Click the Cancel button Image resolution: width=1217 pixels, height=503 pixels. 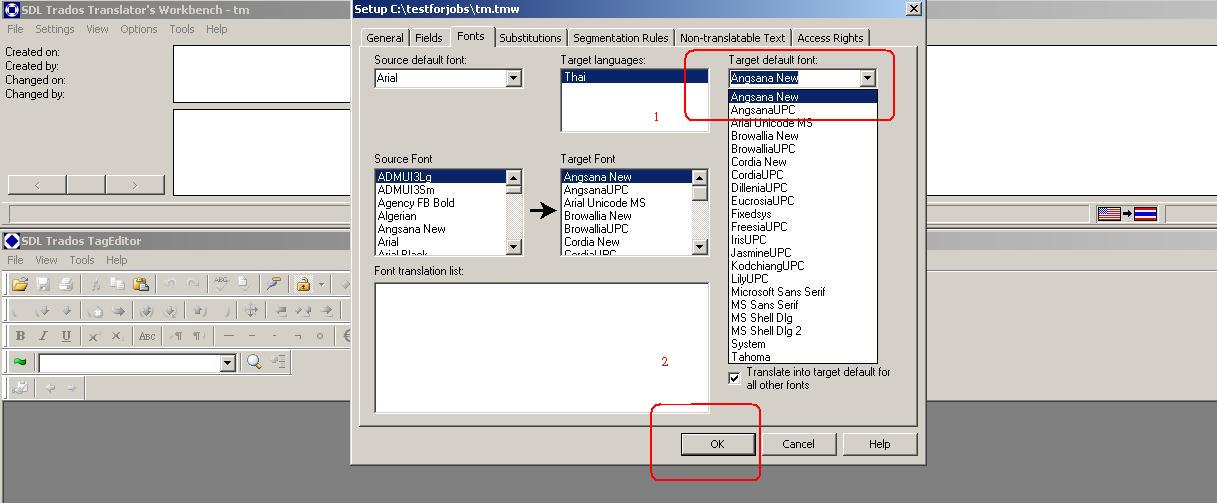click(798, 444)
